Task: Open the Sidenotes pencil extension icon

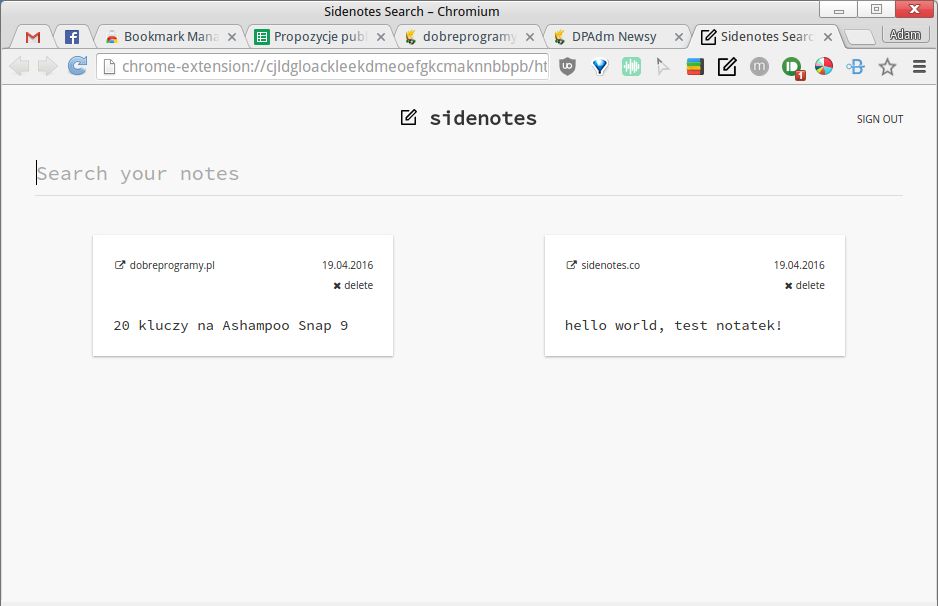Action: pyautogui.click(x=727, y=66)
